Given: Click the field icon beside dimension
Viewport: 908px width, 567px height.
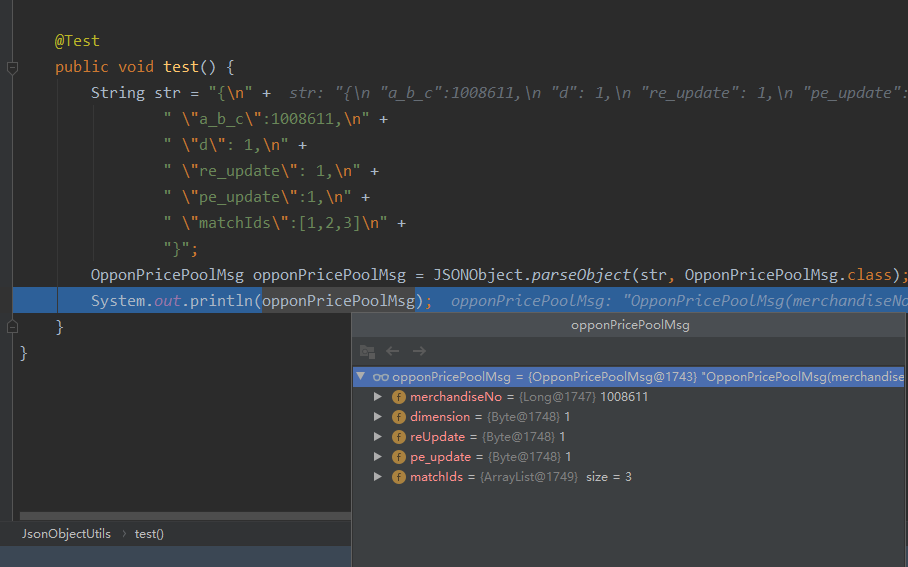Looking at the screenshot, I should 398,417.
